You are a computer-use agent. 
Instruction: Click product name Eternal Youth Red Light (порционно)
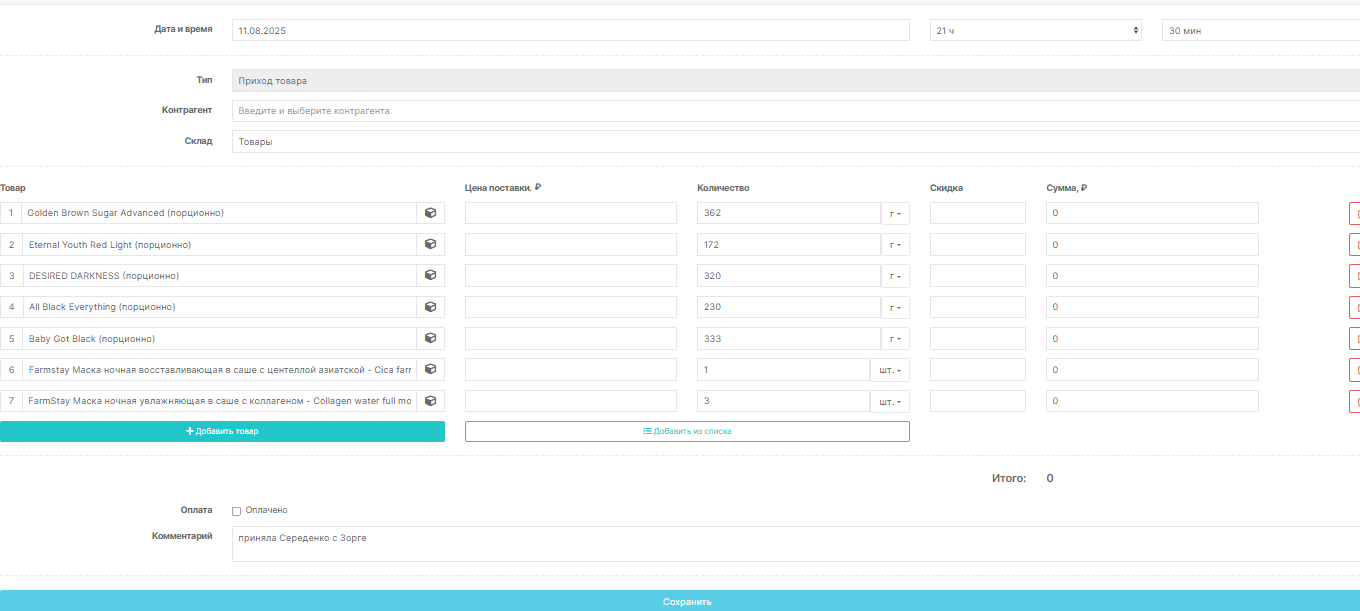[x=219, y=244]
